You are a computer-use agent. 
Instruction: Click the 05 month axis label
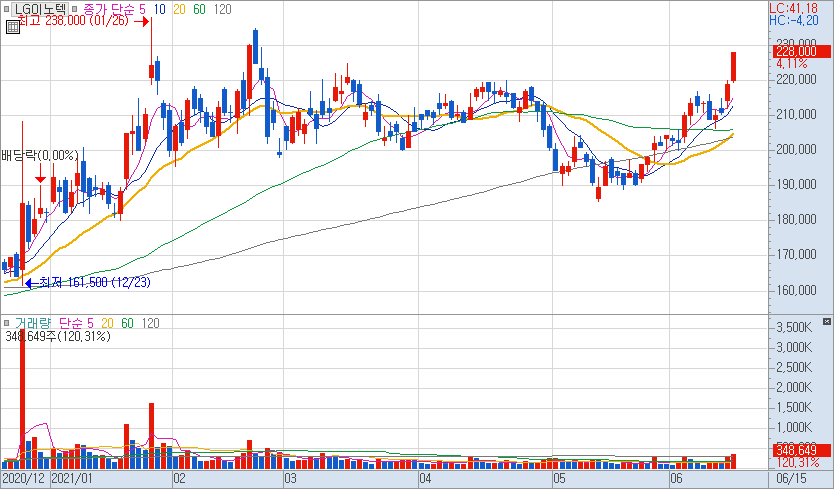(560, 478)
